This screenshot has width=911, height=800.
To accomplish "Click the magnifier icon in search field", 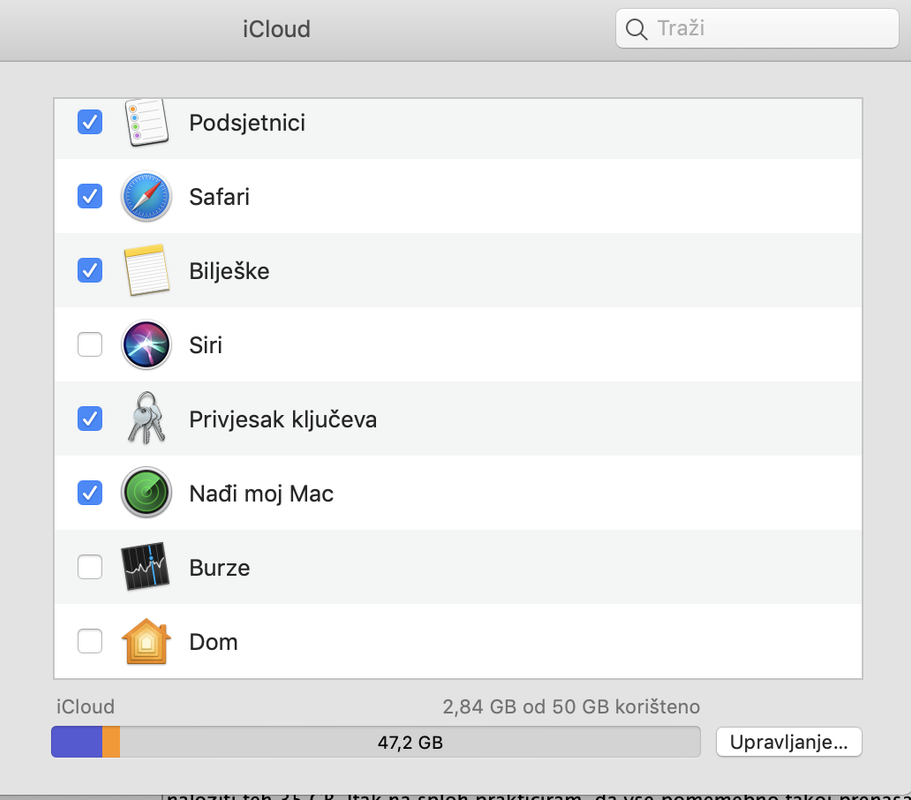I will [636, 28].
